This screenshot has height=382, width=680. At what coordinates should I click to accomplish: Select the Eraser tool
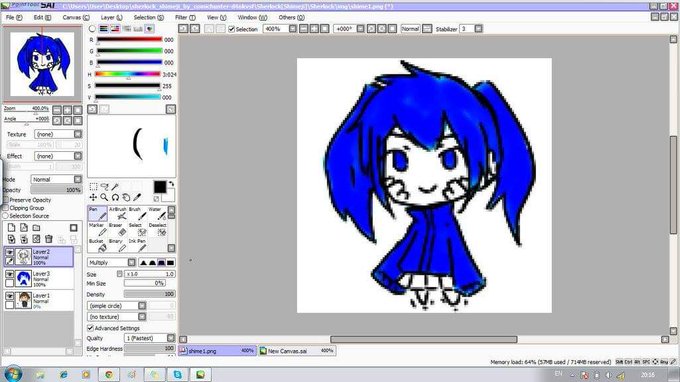point(117,230)
